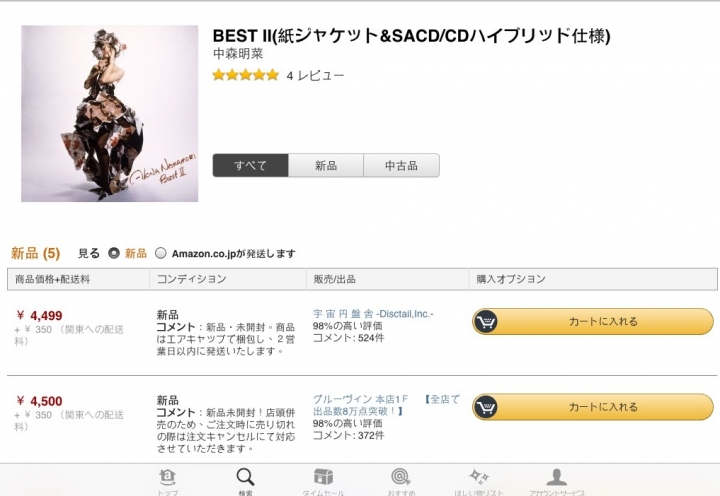Tap the search magnifier icon
720x496 pixels.
pyautogui.click(x=245, y=477)
